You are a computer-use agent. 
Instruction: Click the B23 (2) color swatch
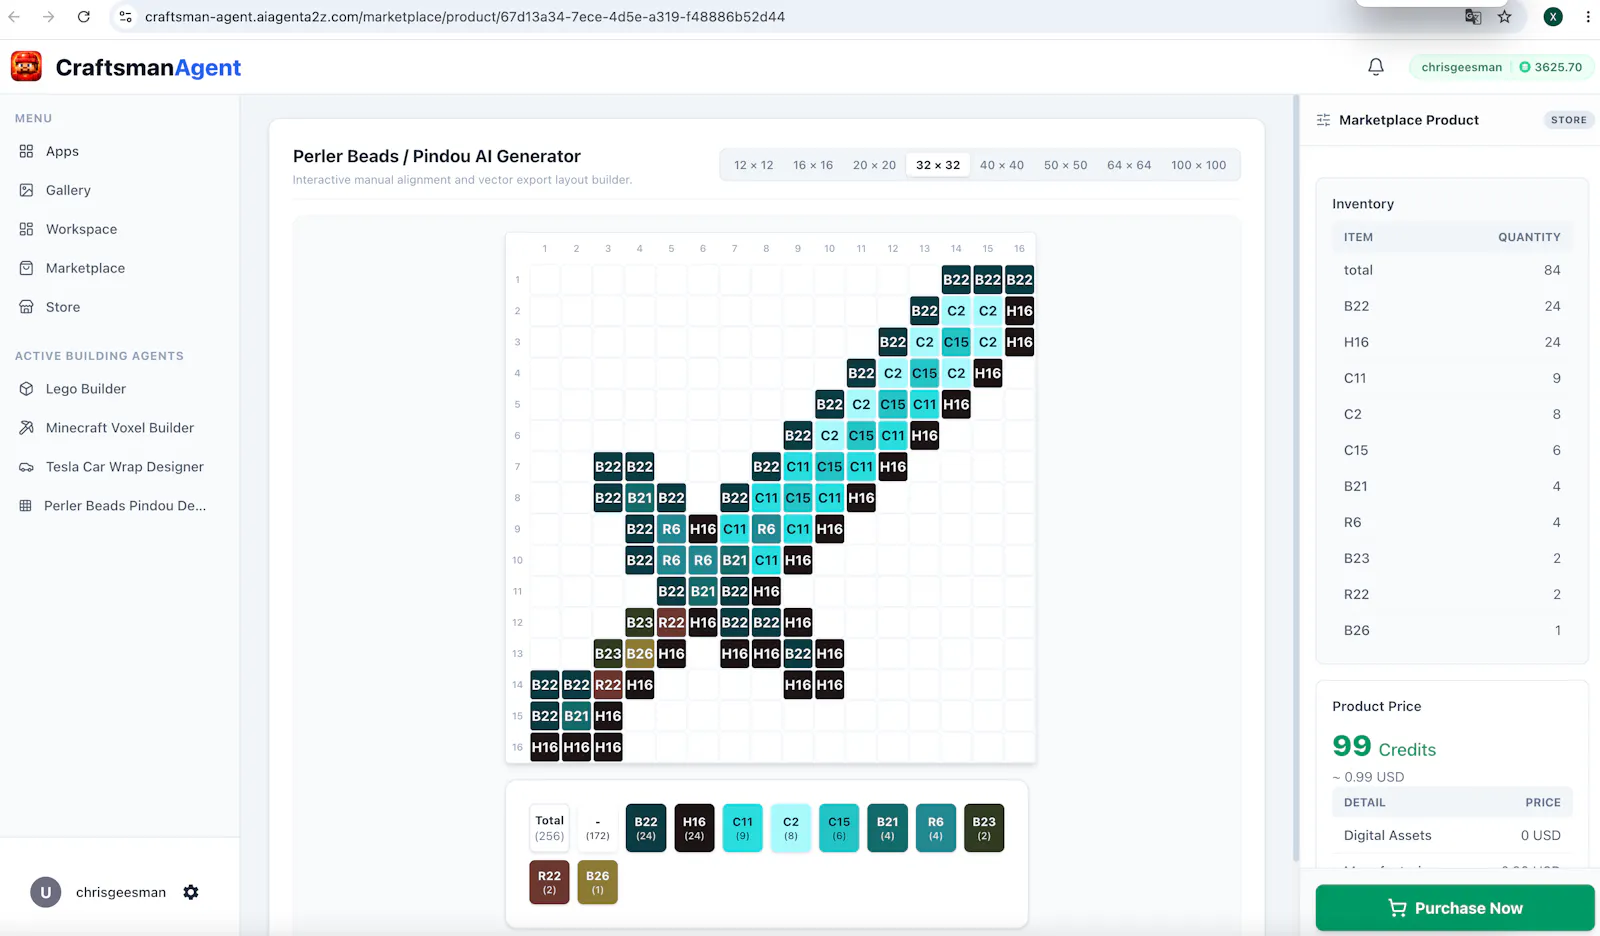click(984, 828)
